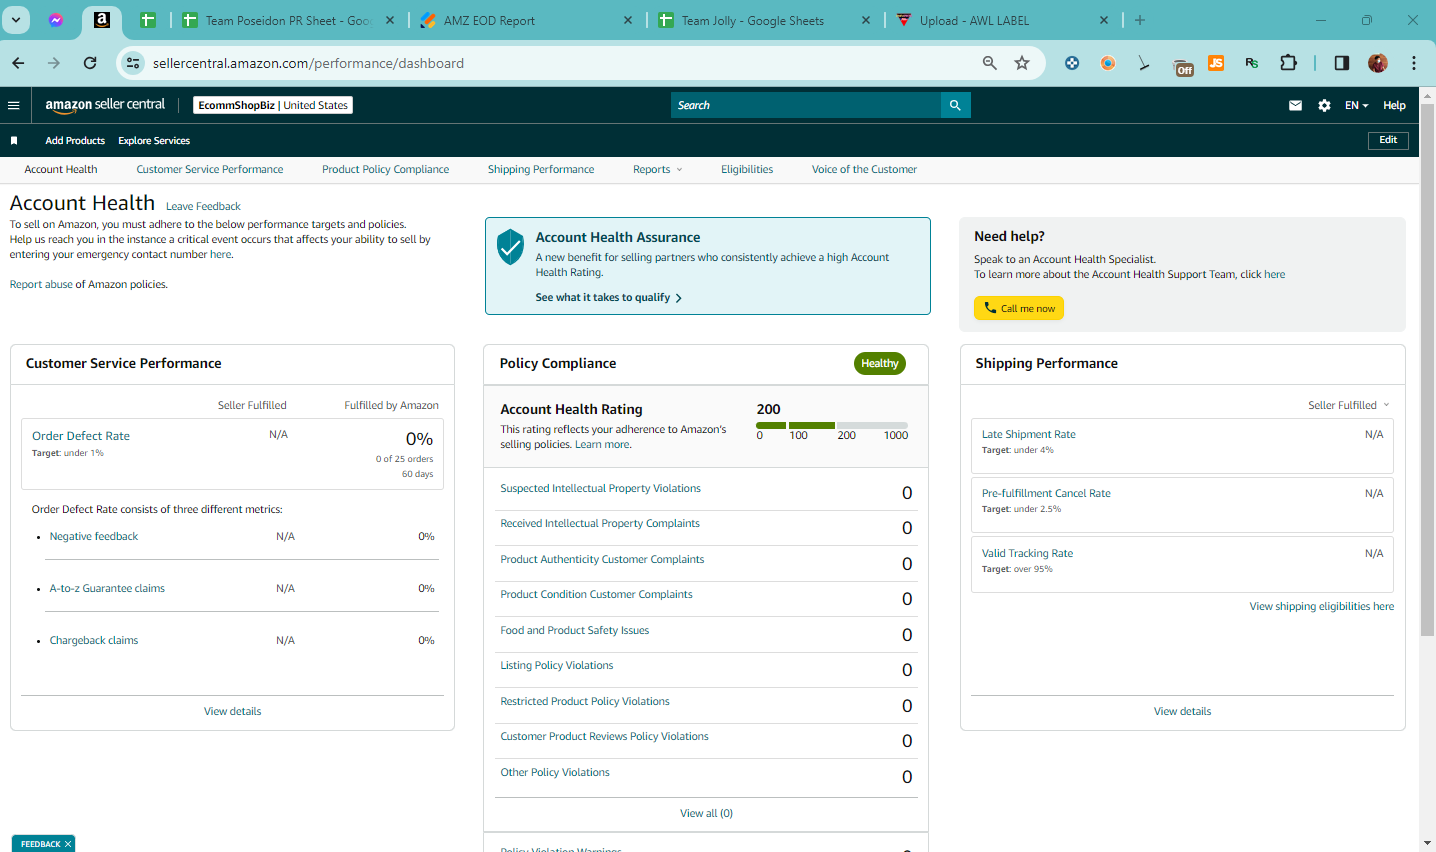Open Received Intellectual Property Complaints
This screenshot has height=852, width=1436.
[x=600, y=524]
